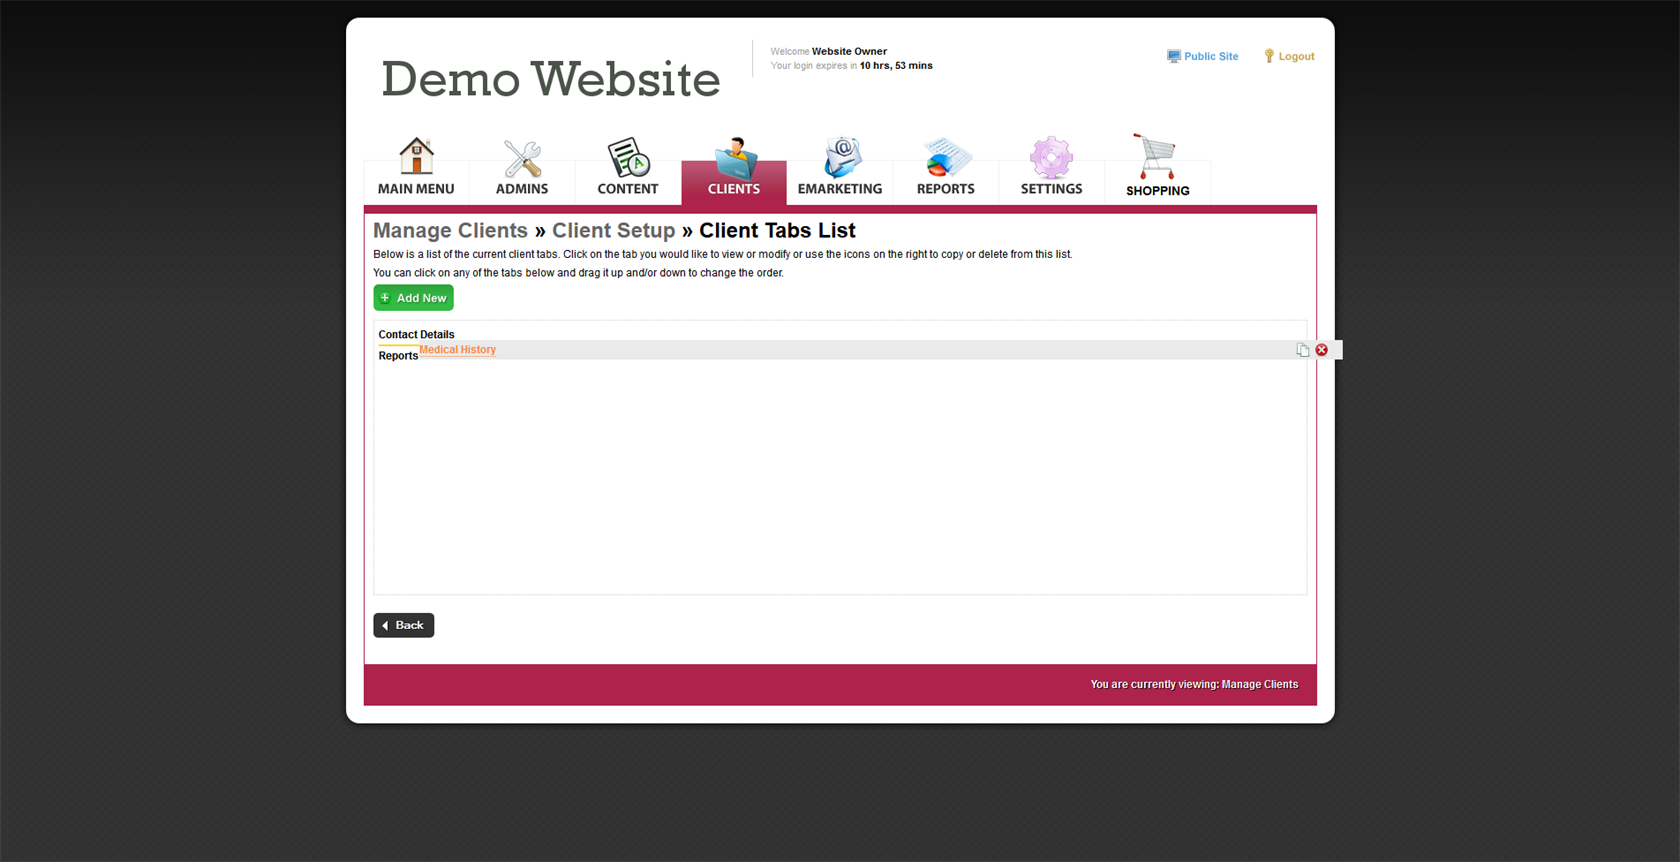Screen dimensions: 1680x862
Task: Log out using the Logout link
Action: (1295, 57)
